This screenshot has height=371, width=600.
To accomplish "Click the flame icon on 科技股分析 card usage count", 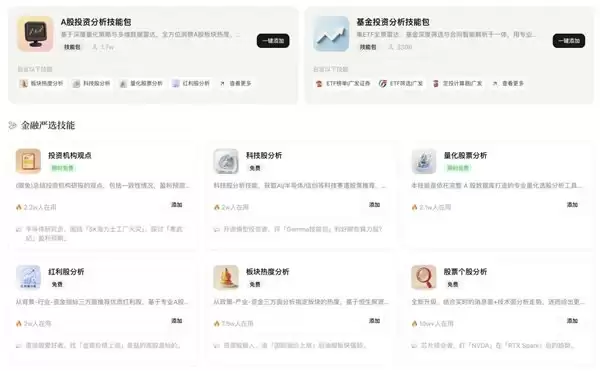I will [x=217, y=207].
